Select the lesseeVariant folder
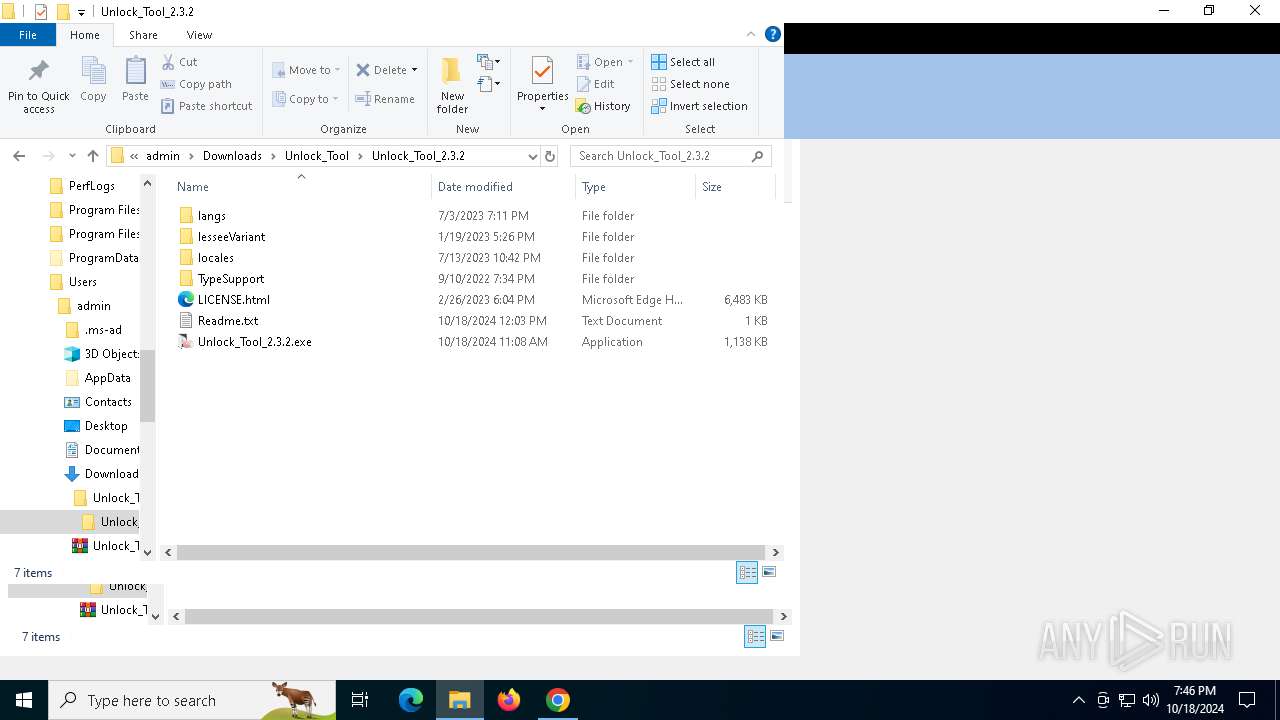 (x=231, y=237)
